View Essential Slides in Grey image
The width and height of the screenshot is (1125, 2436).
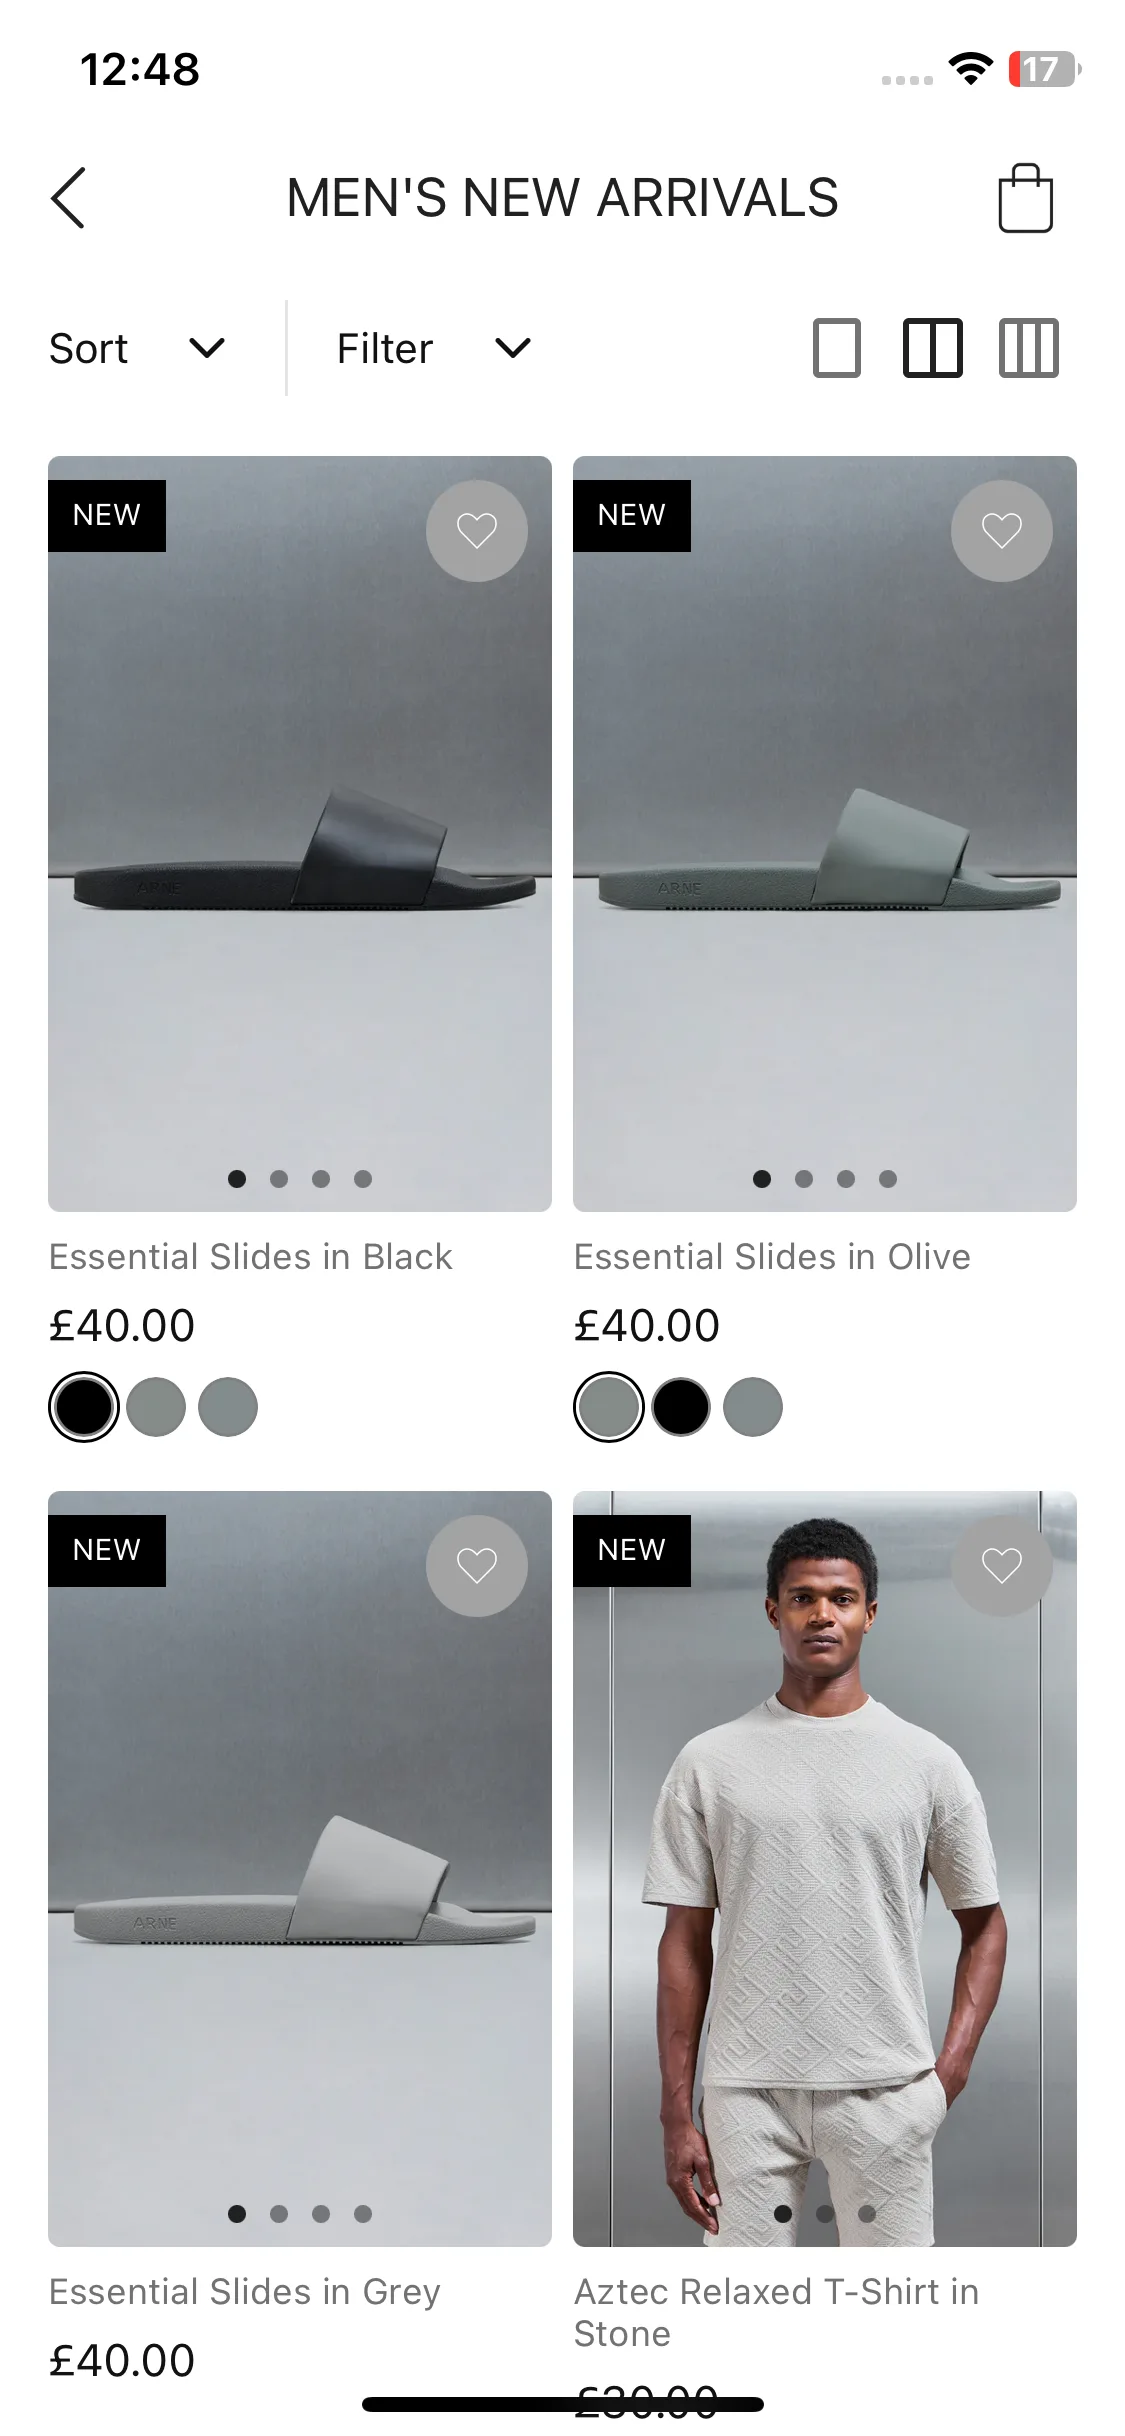(300, 1869)
